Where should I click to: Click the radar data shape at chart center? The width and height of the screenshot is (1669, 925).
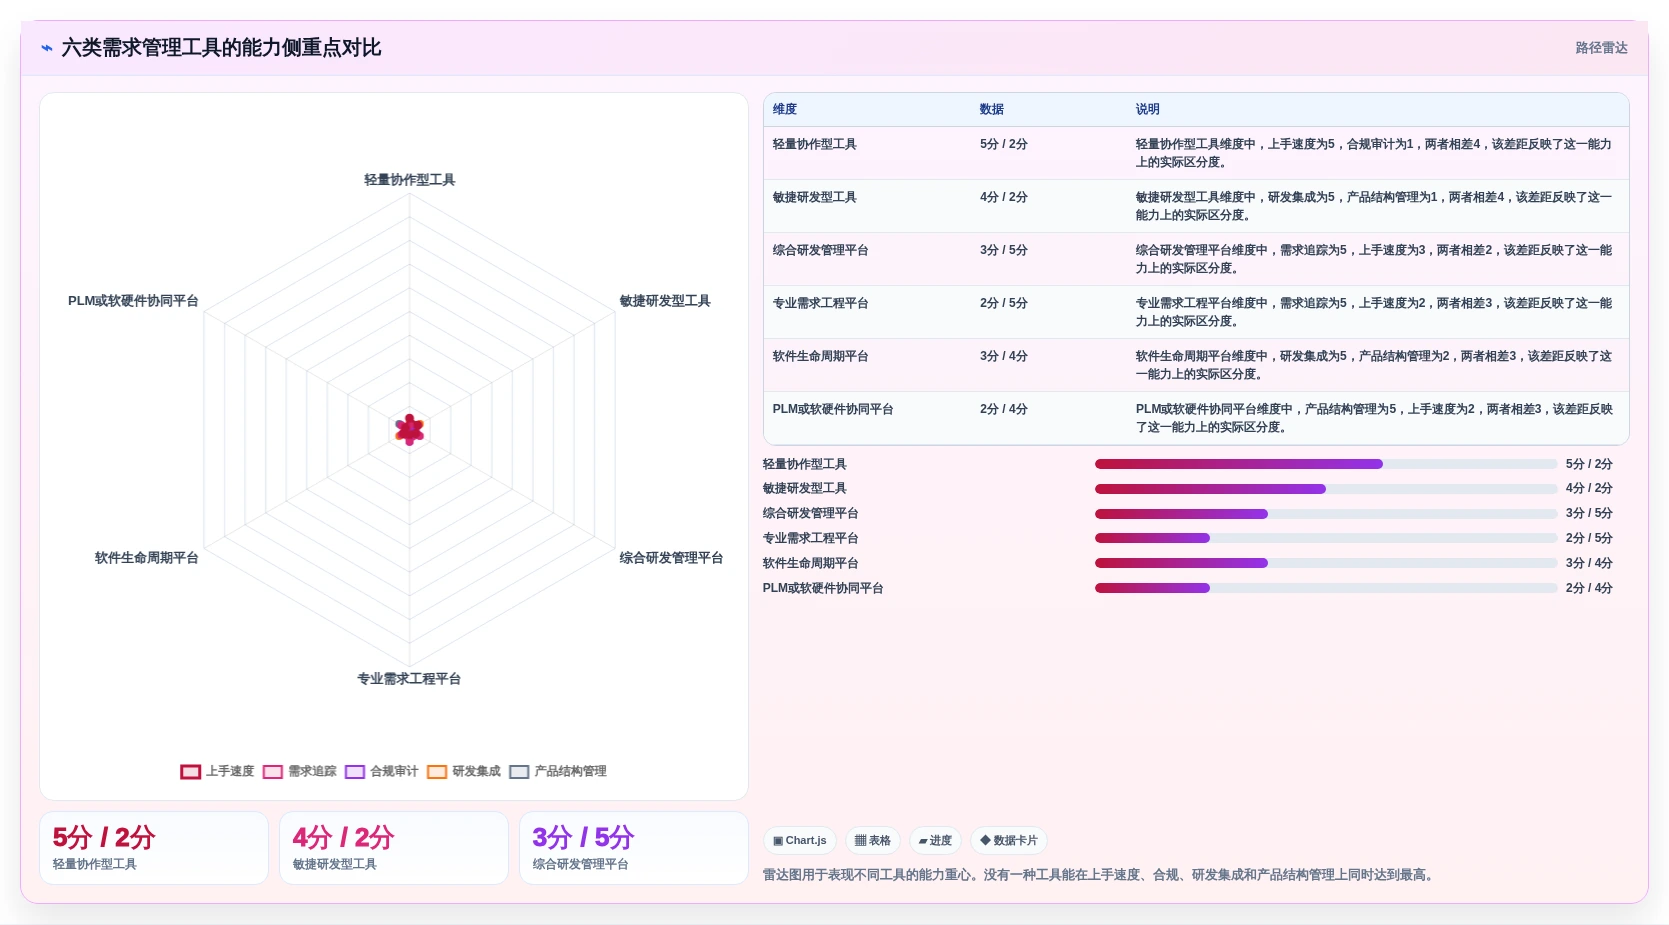(x=410, y=430)
